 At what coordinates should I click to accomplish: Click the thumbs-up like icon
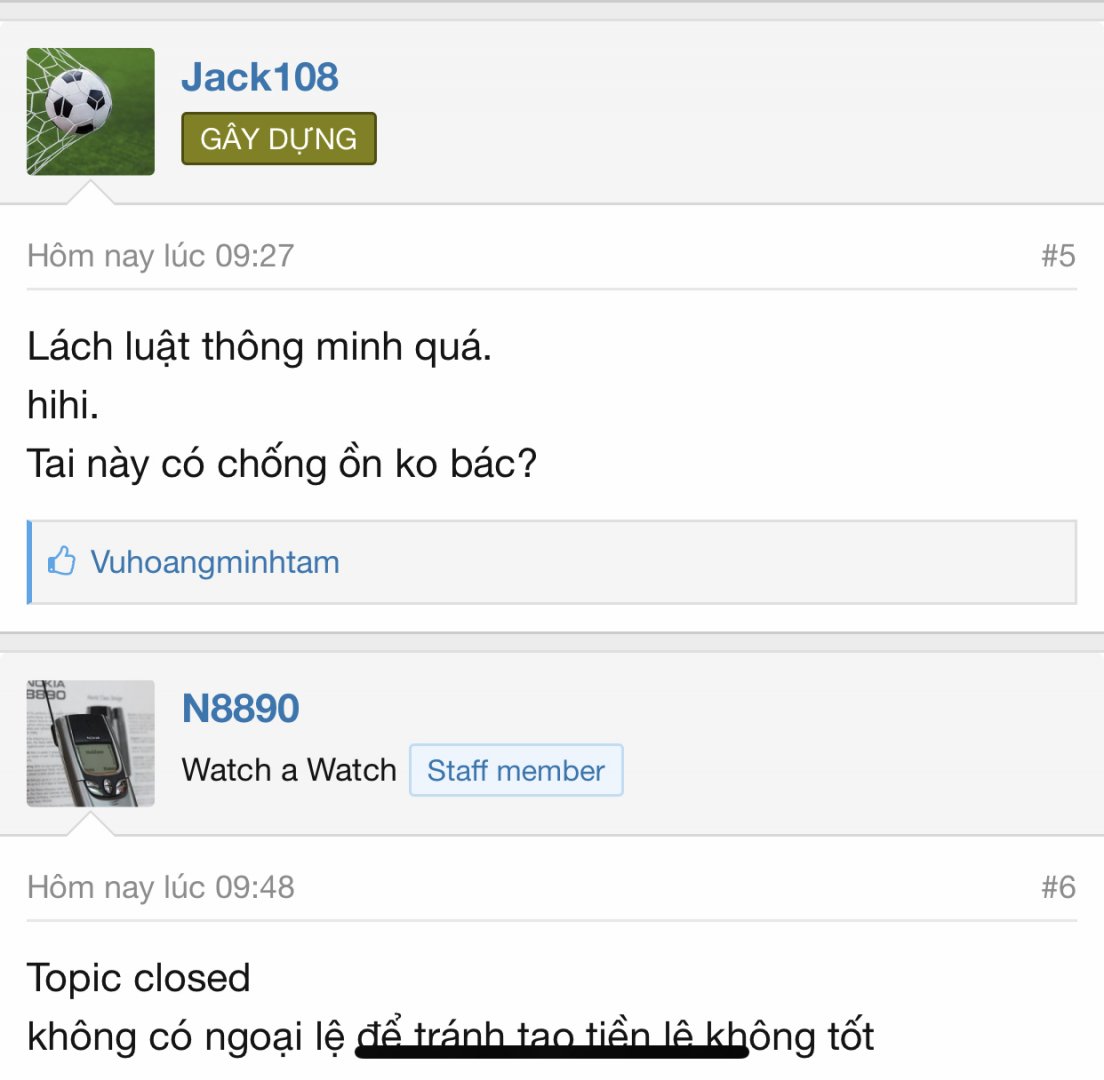pyautogui.click(x=61, y=561)
